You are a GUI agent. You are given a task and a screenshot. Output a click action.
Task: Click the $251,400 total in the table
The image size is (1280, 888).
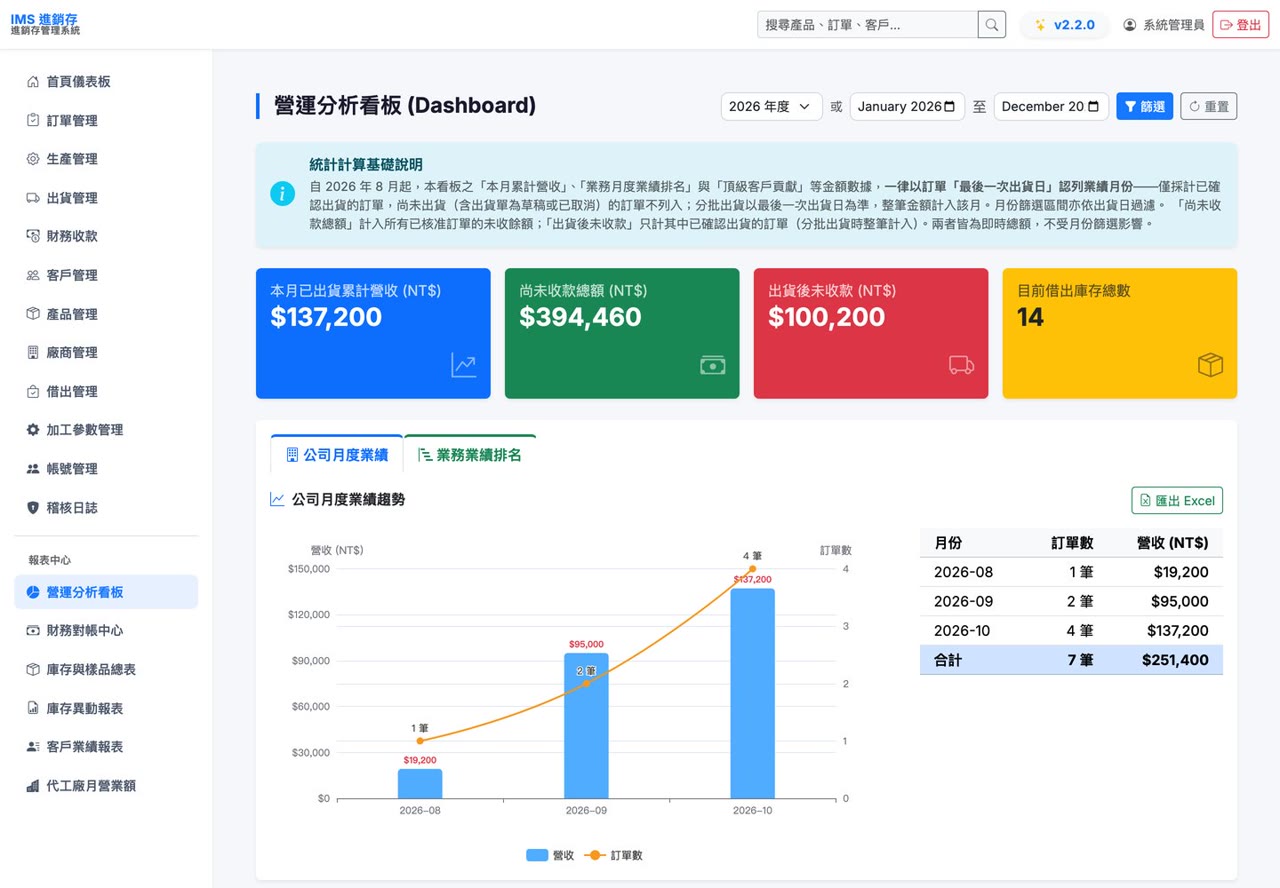click(x=1175, y=660)
